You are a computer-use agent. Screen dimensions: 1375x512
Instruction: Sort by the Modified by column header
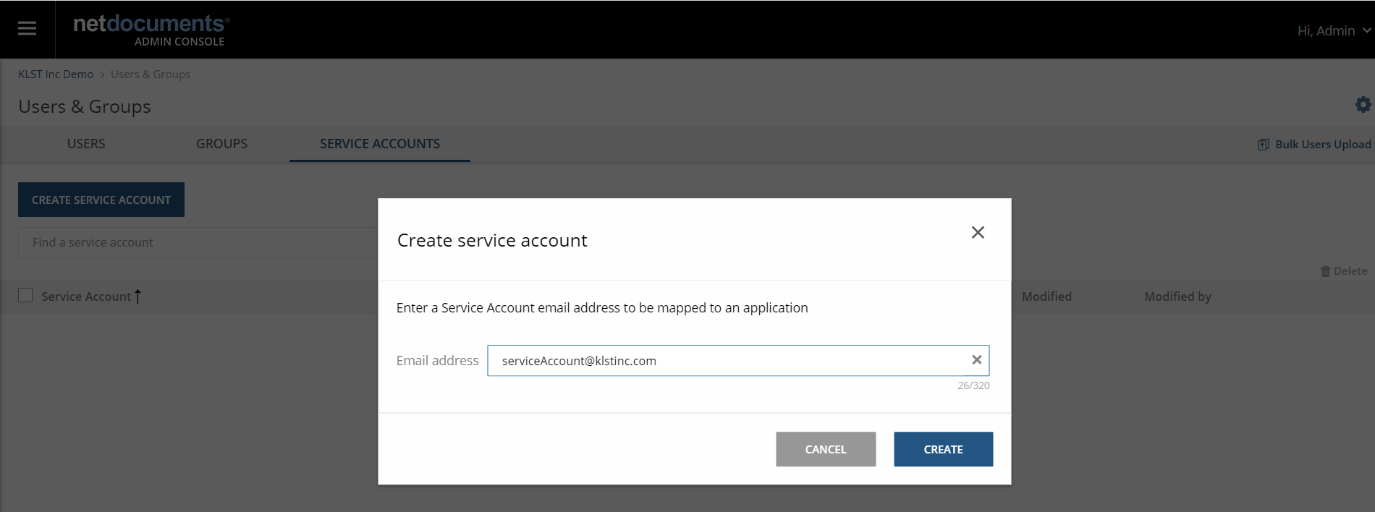[x=1178, y=296]
